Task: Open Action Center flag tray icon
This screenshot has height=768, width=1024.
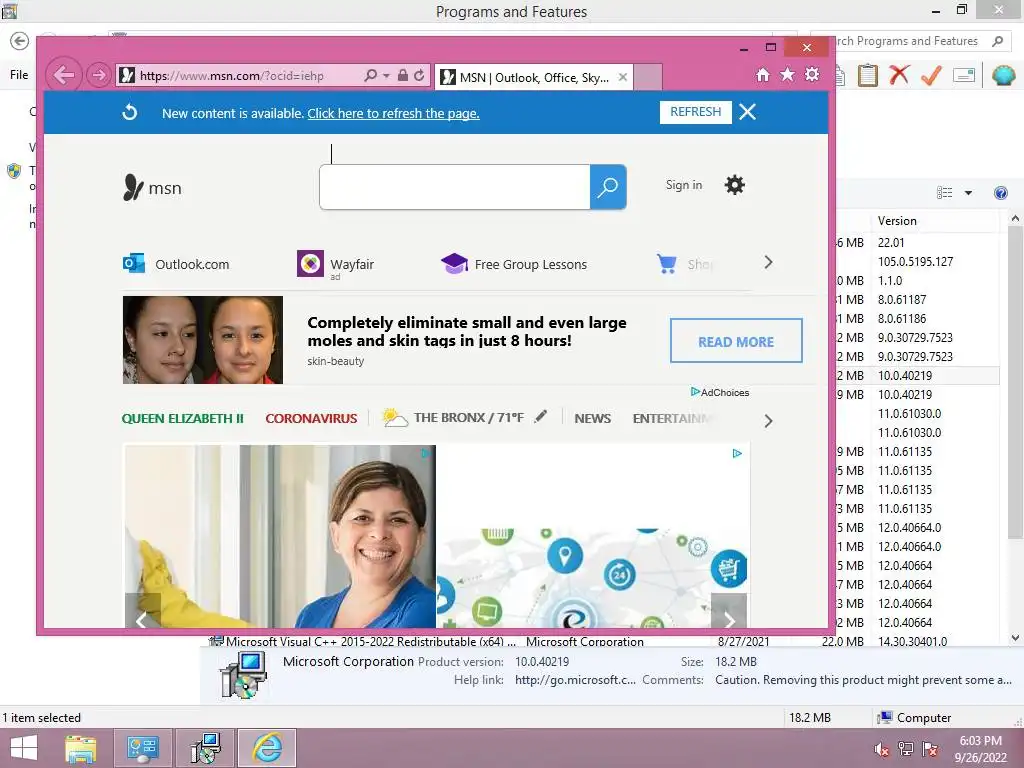Action: [930, 749]
